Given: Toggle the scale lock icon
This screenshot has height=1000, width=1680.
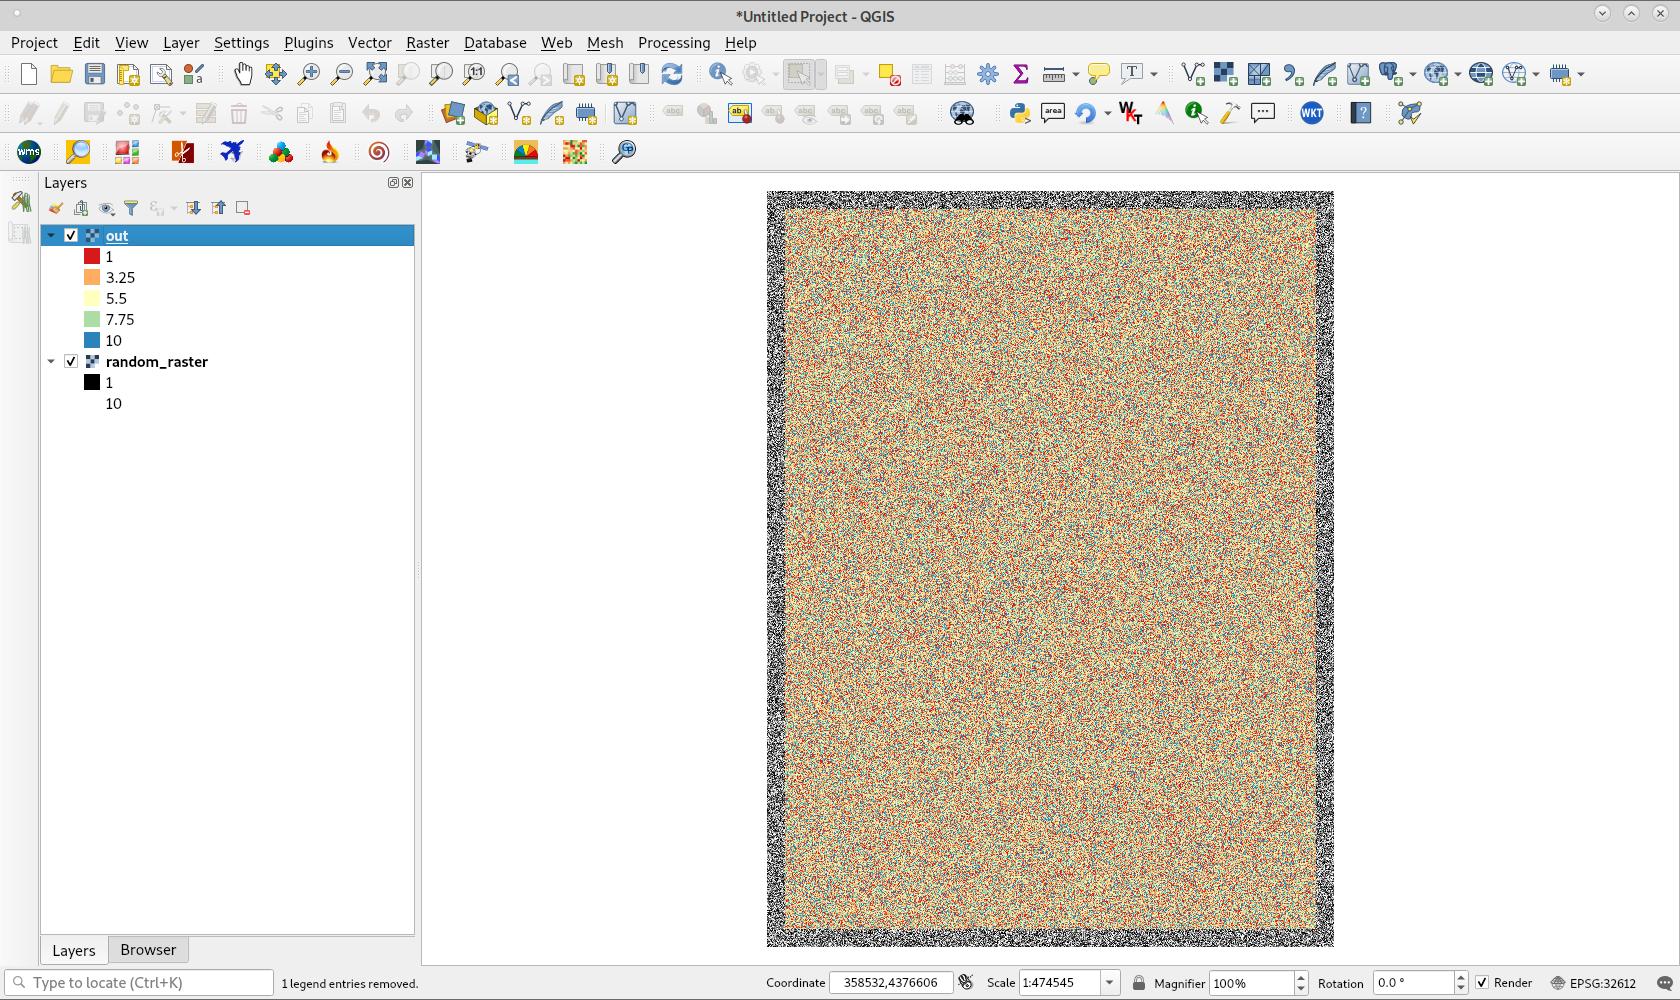Looking at the screenshot, I should click(x=1138, y=983).
